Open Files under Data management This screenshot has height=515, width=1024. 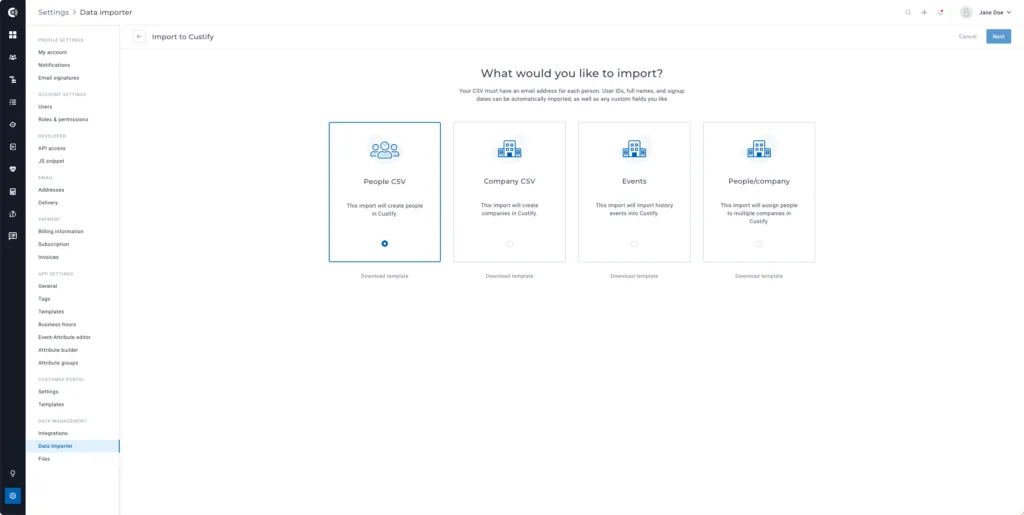coord(44,459)
